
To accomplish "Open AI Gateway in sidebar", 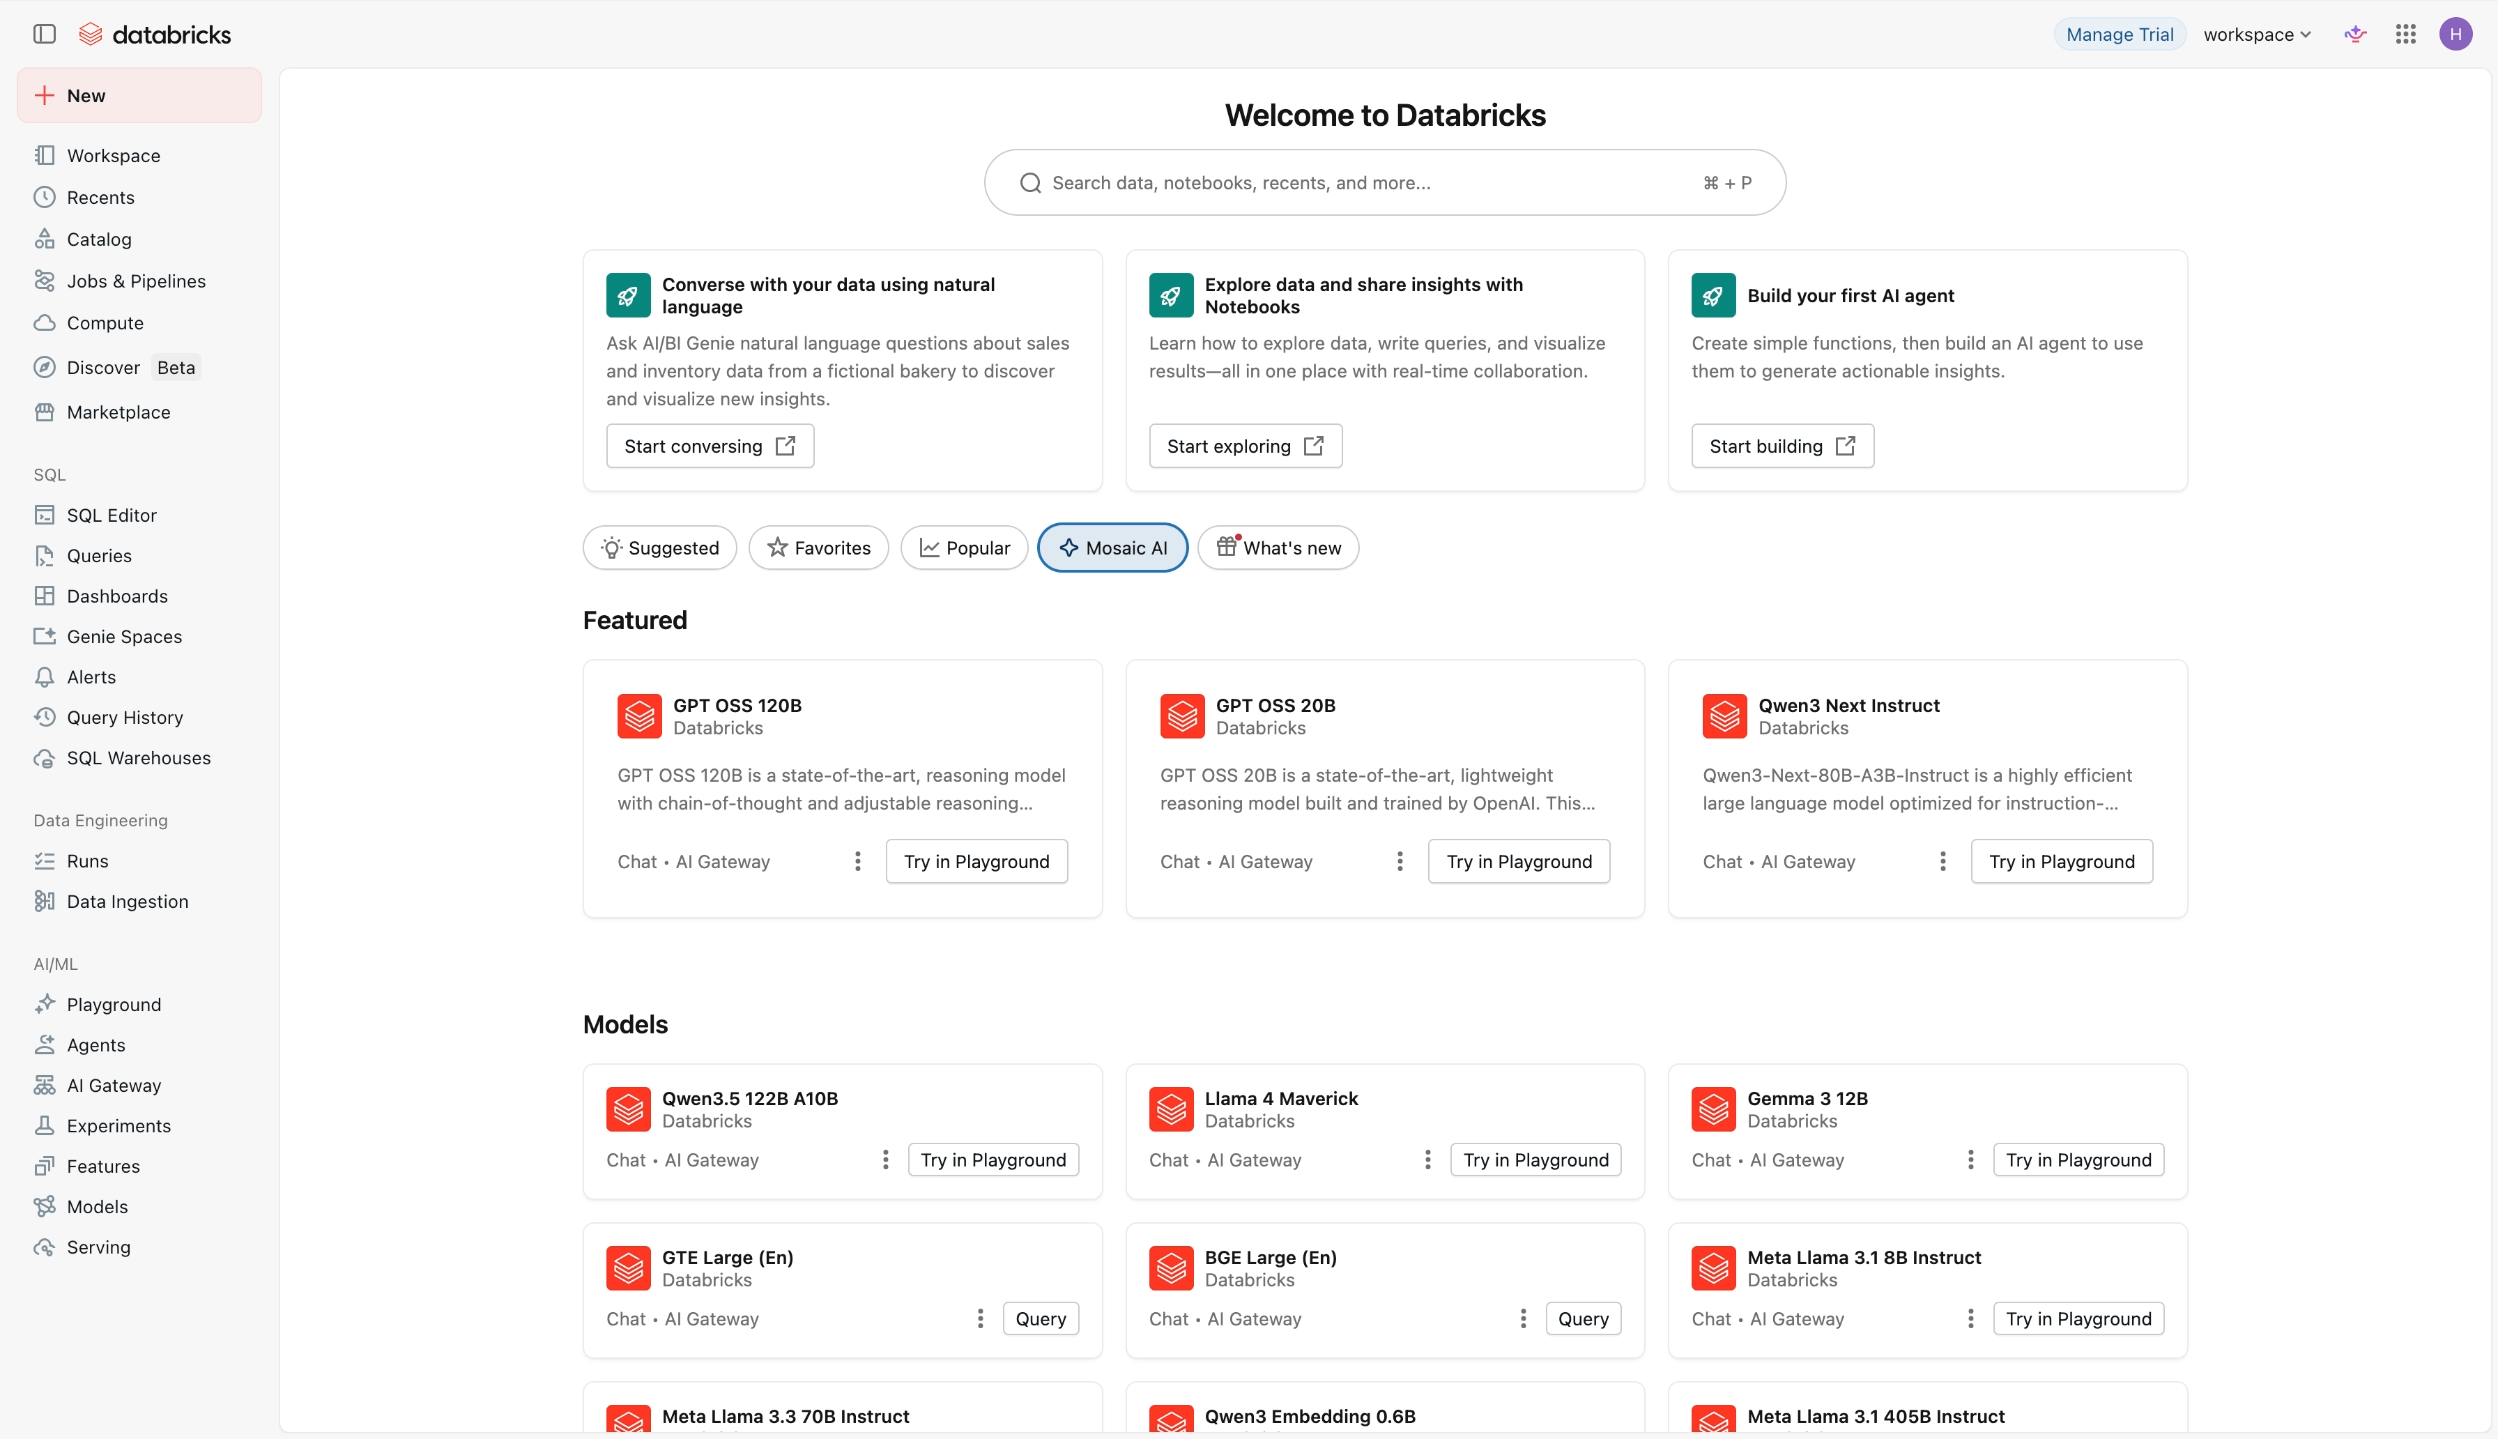I will click(x=139, y=1085).
